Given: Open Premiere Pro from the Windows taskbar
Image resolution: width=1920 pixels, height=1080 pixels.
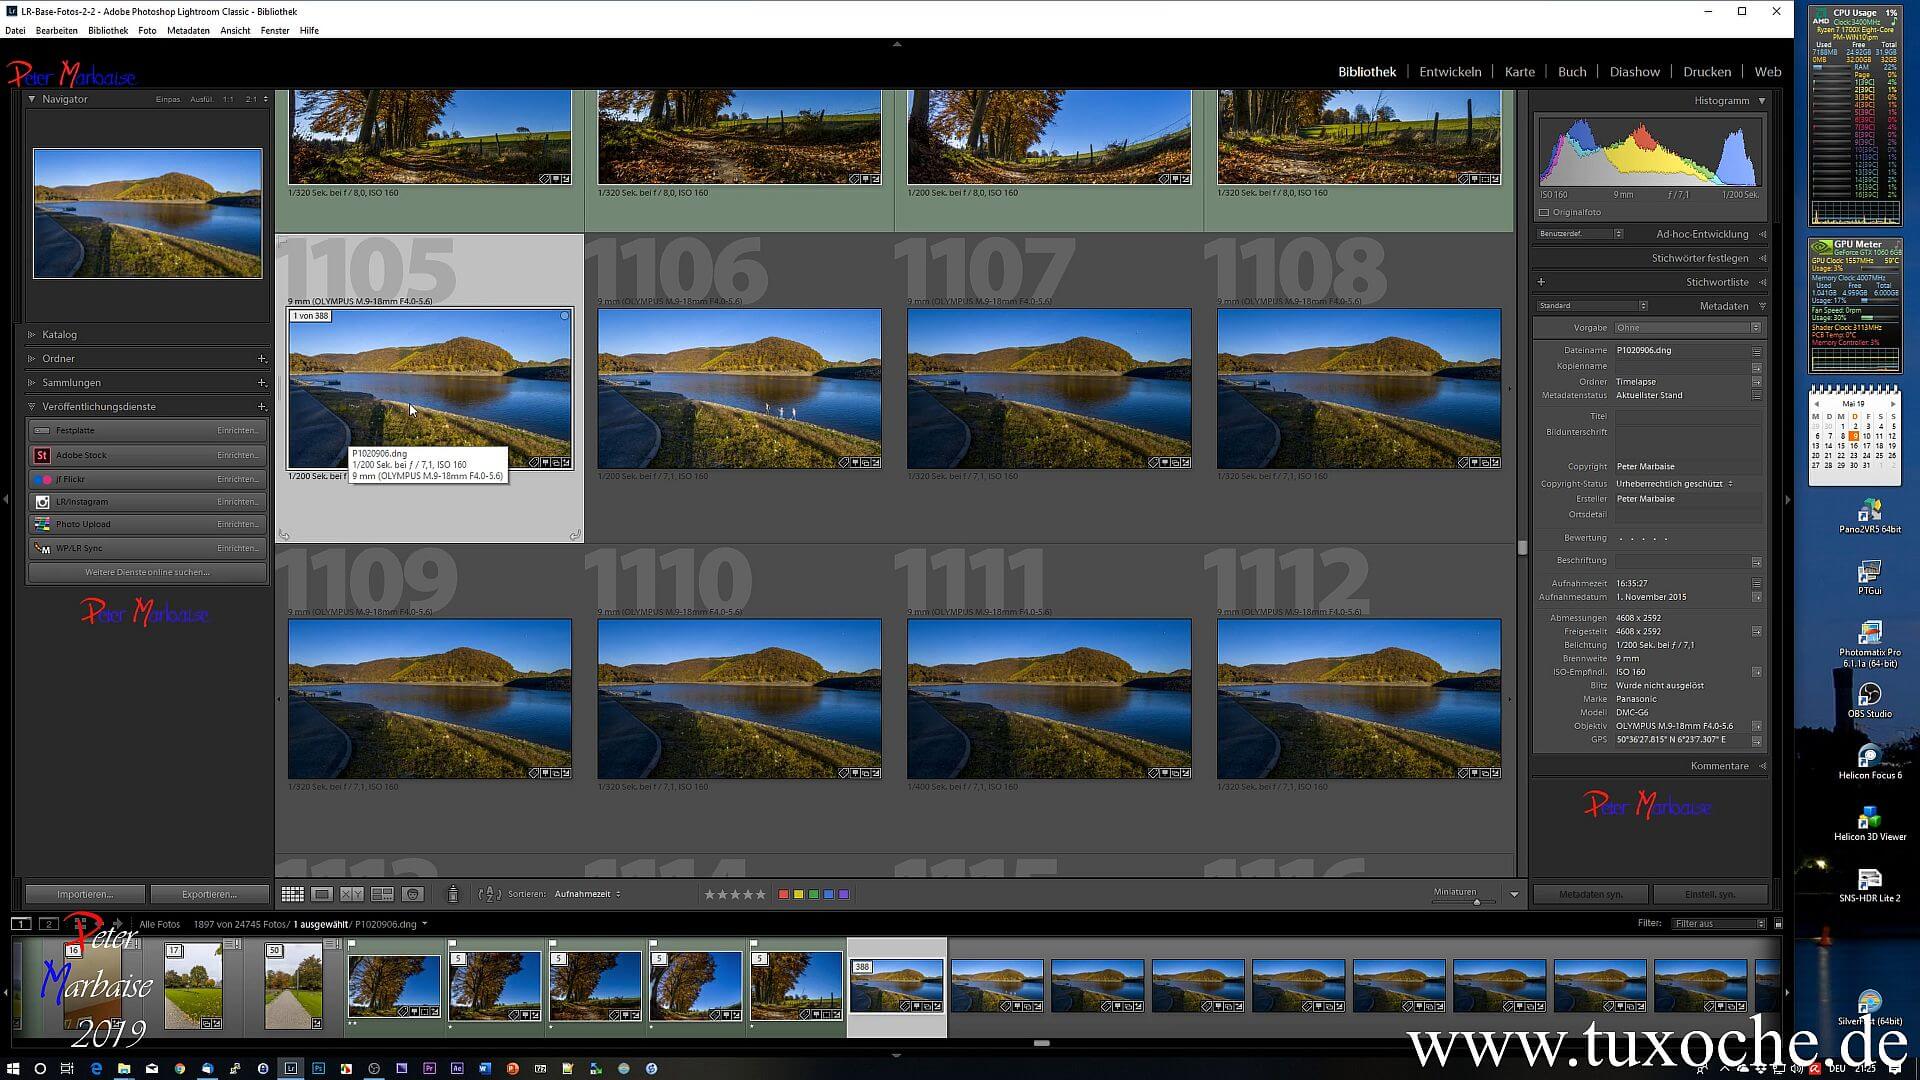Looking at the screenshot, I should pyautogui.click(x=429, y=1068).
